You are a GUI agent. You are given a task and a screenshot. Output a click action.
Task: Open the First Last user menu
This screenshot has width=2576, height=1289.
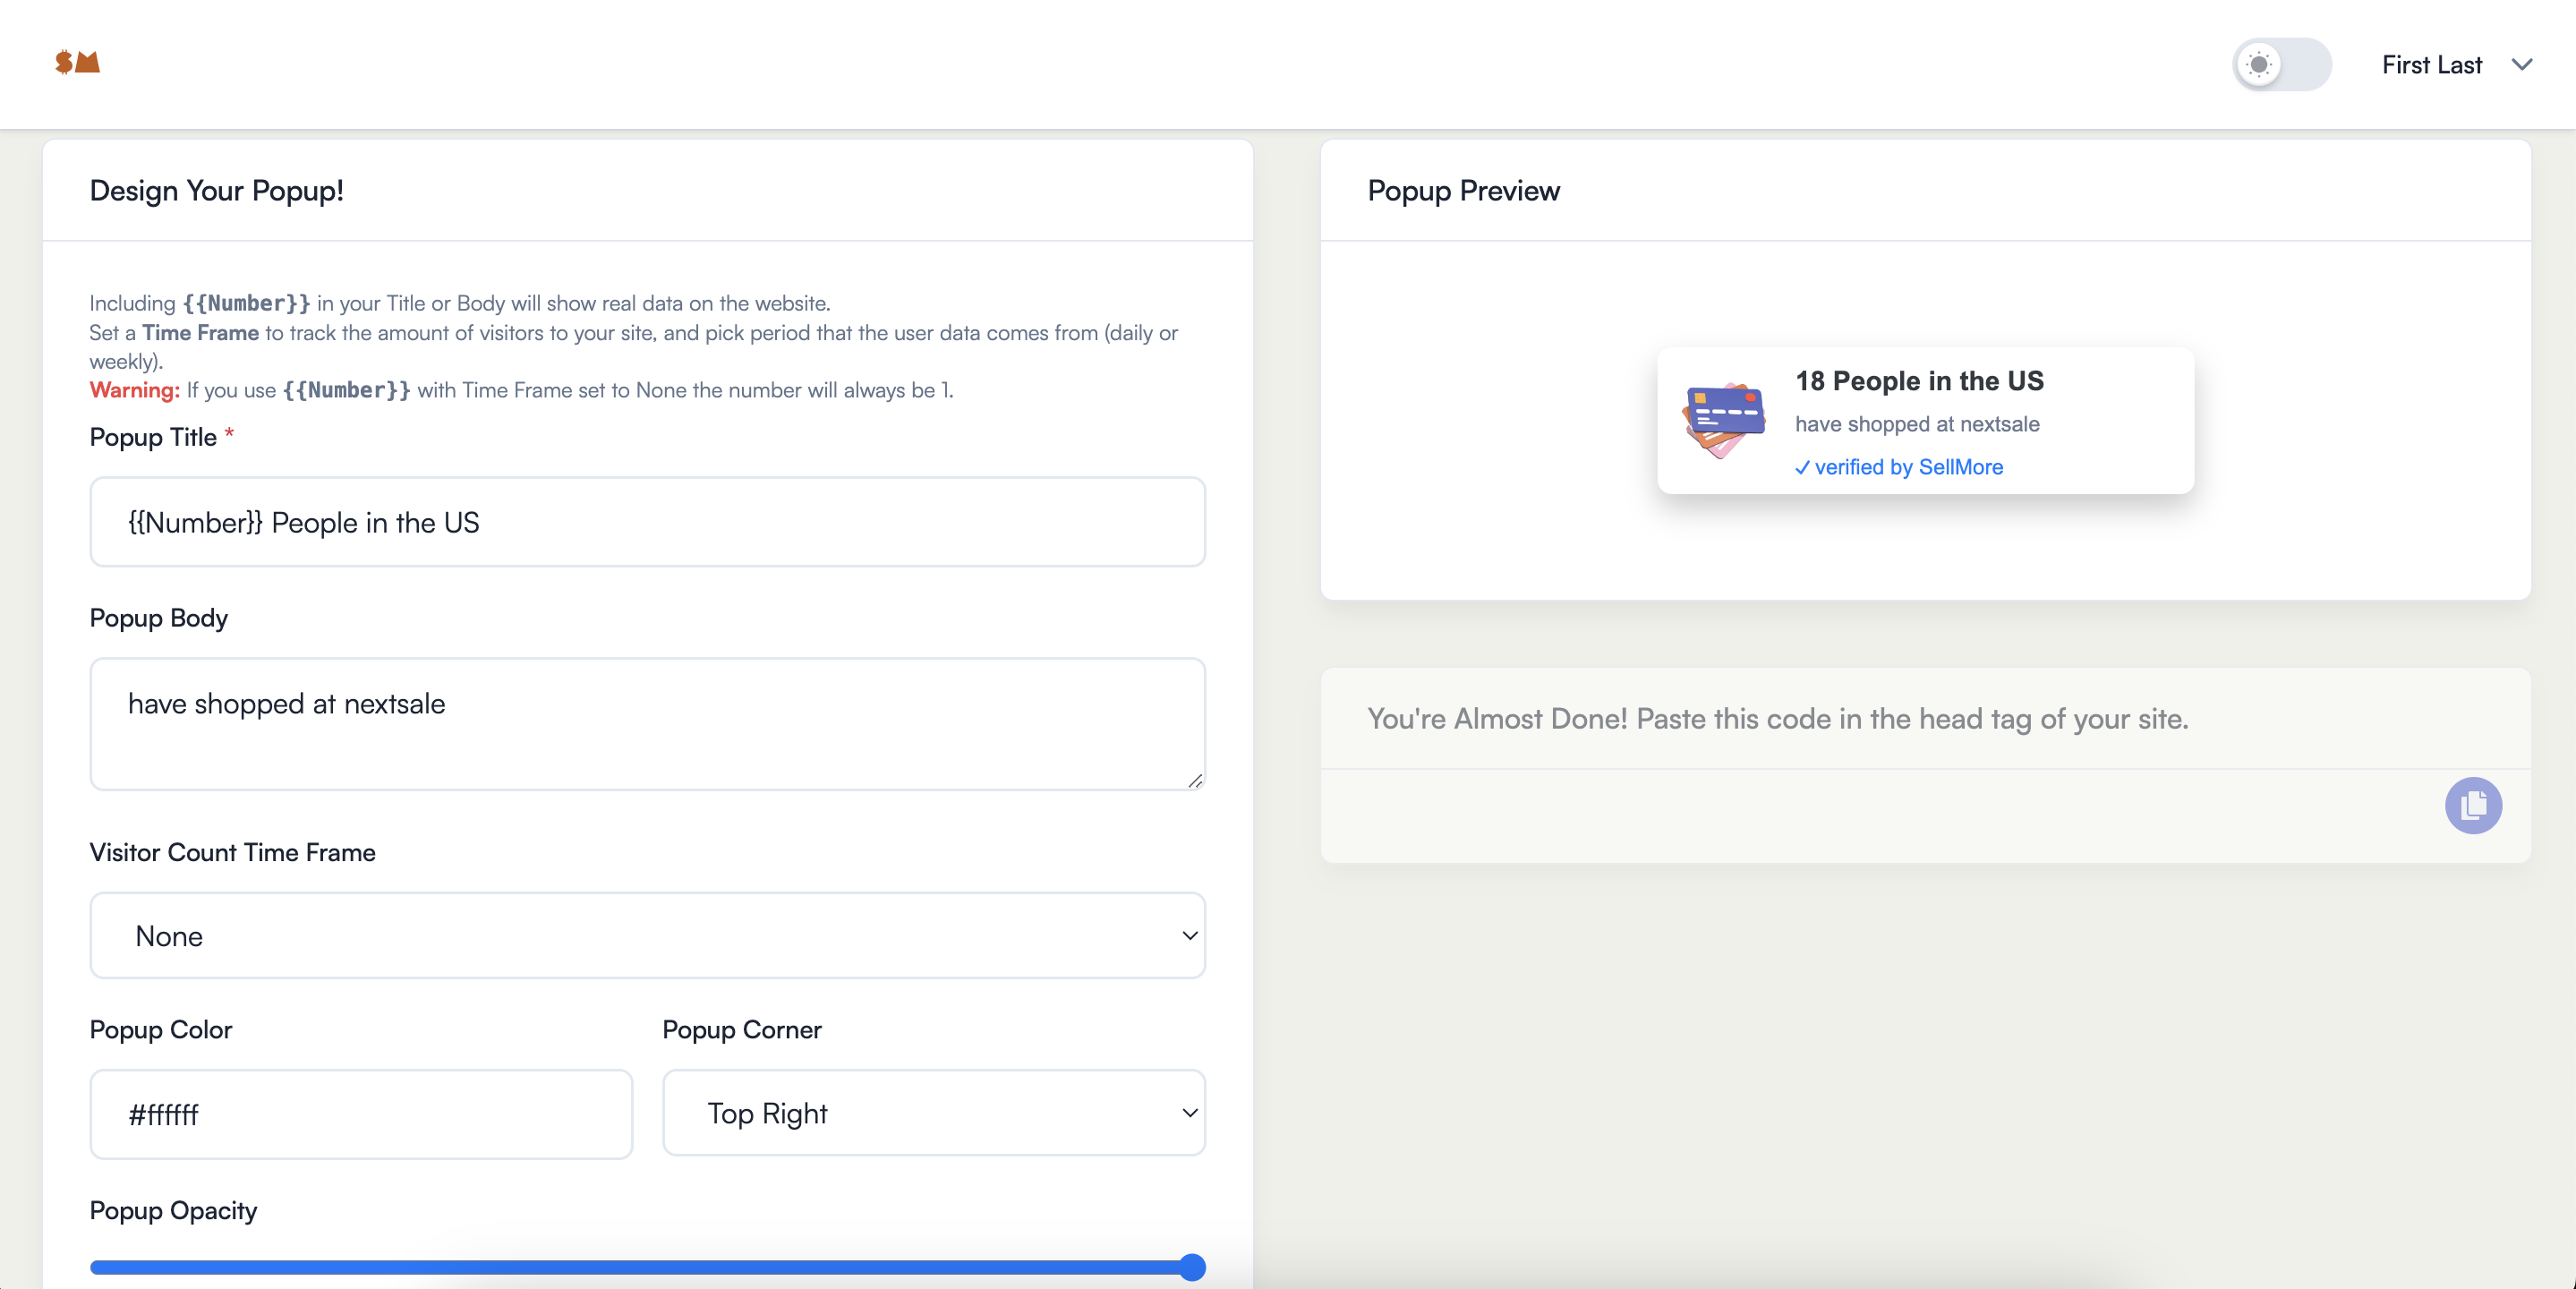click(2431, 65)
